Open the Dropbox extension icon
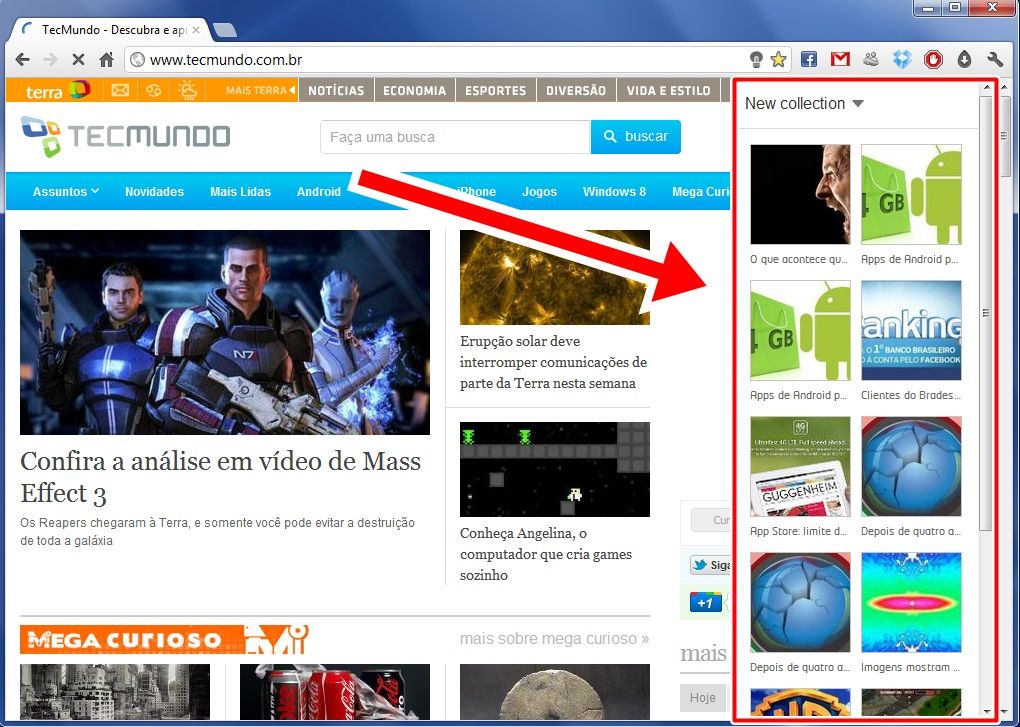Screen dimensions: 1020x727 pyautogui.click(x=902, y=60)
